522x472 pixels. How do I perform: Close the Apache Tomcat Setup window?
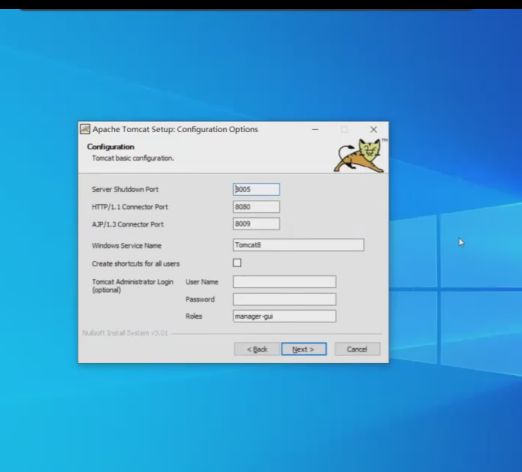click(374, 129)
